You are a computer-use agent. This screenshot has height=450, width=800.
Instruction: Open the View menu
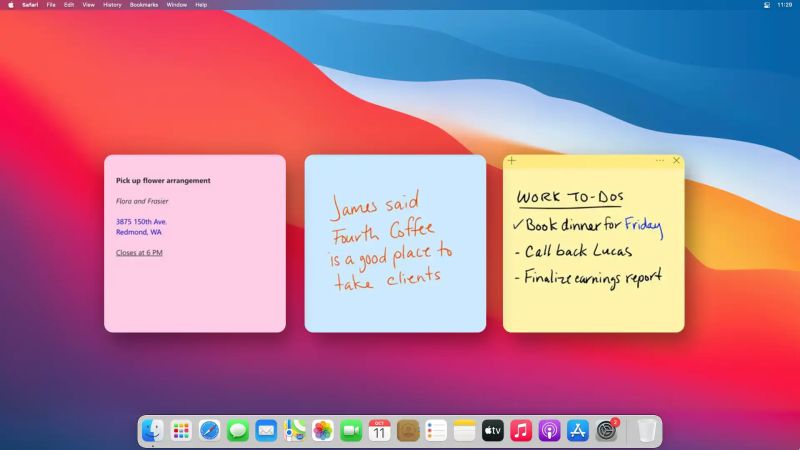pyautogui.click(x=88, y=5)
